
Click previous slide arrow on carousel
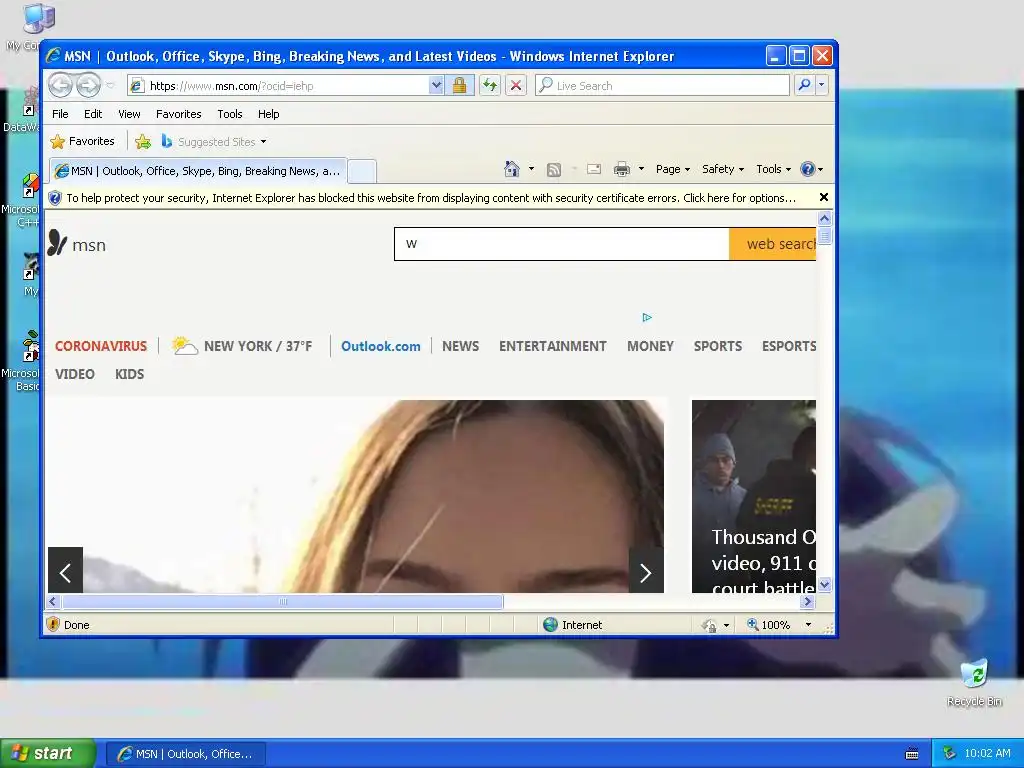pos(65,570)
